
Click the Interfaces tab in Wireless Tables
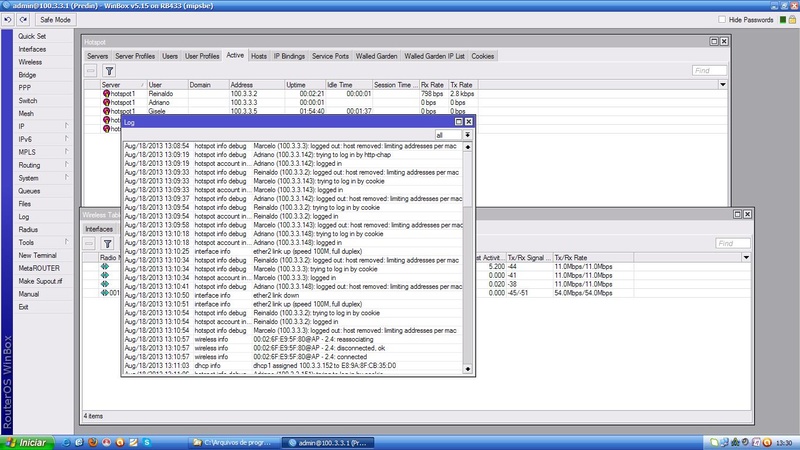99,229
